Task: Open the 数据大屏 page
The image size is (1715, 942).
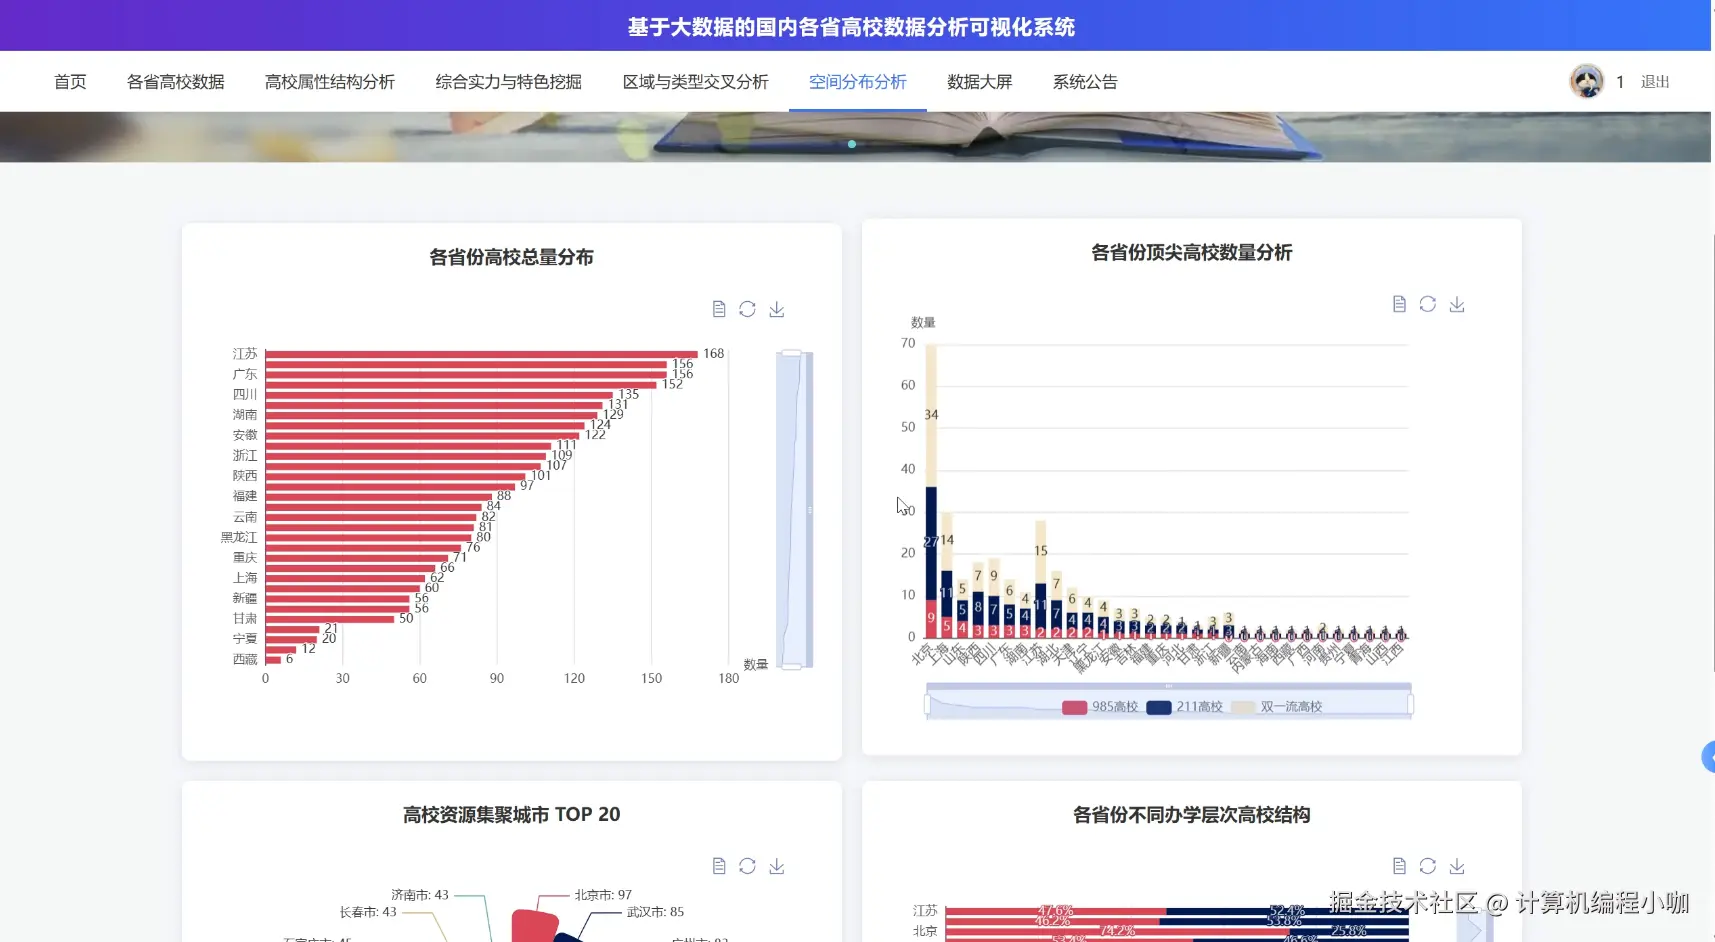Action: pyautogui.click(x=979, y=81)
